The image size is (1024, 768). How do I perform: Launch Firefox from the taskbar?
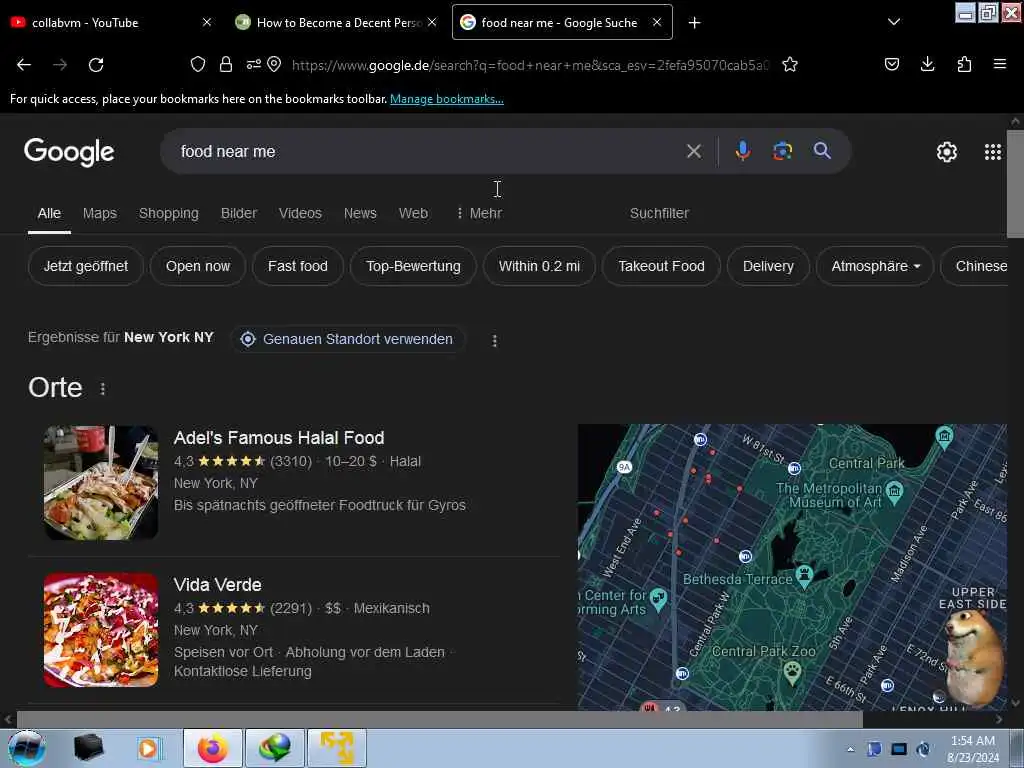tap(213, 748)
